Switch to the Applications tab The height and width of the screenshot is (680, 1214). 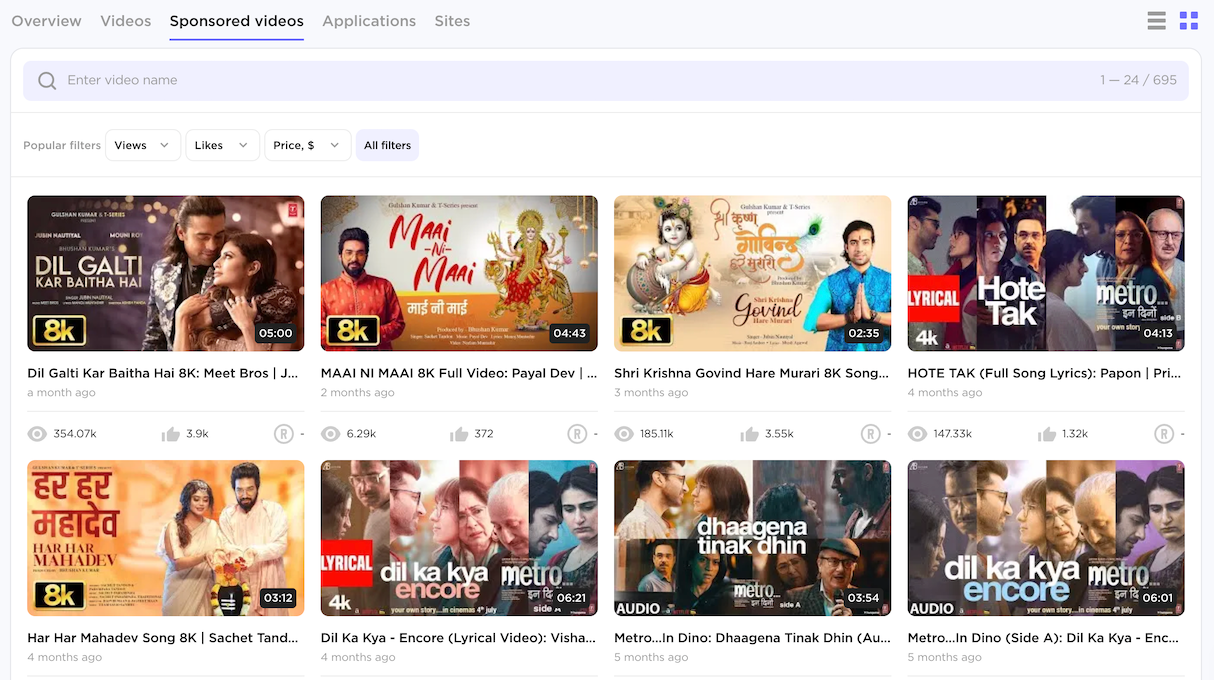(x=369, y=21)
